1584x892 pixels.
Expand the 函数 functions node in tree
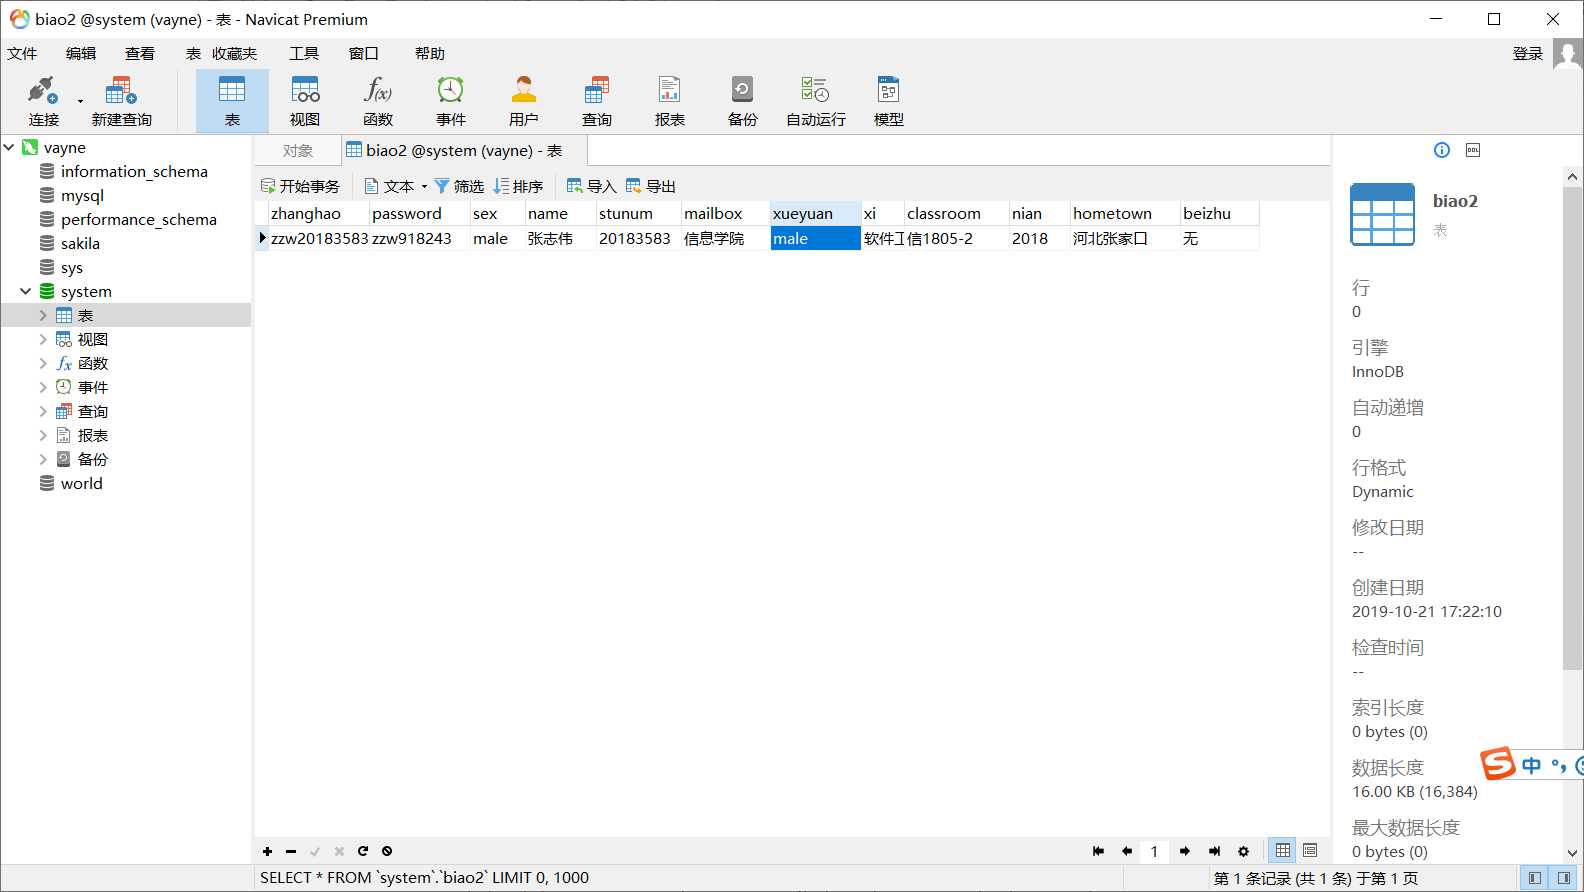pyautogui.click(x=43, y=363)
